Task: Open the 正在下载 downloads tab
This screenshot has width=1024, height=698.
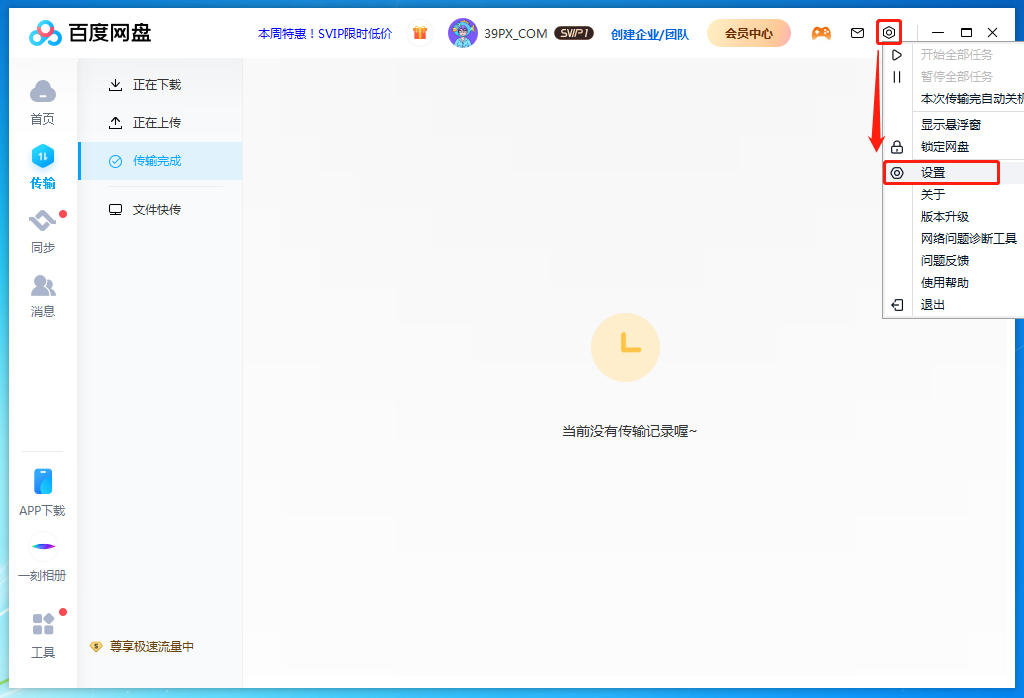Action: click(160, 85)
